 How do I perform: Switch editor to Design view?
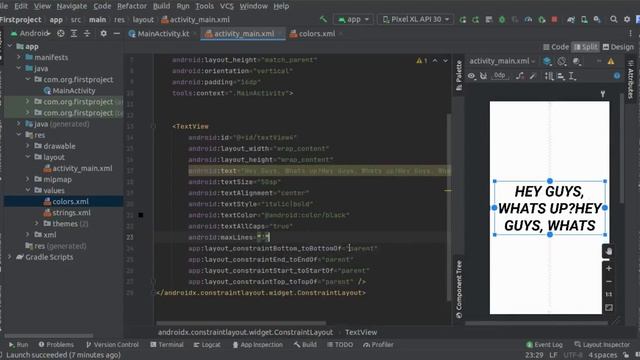tap(618, 47)
